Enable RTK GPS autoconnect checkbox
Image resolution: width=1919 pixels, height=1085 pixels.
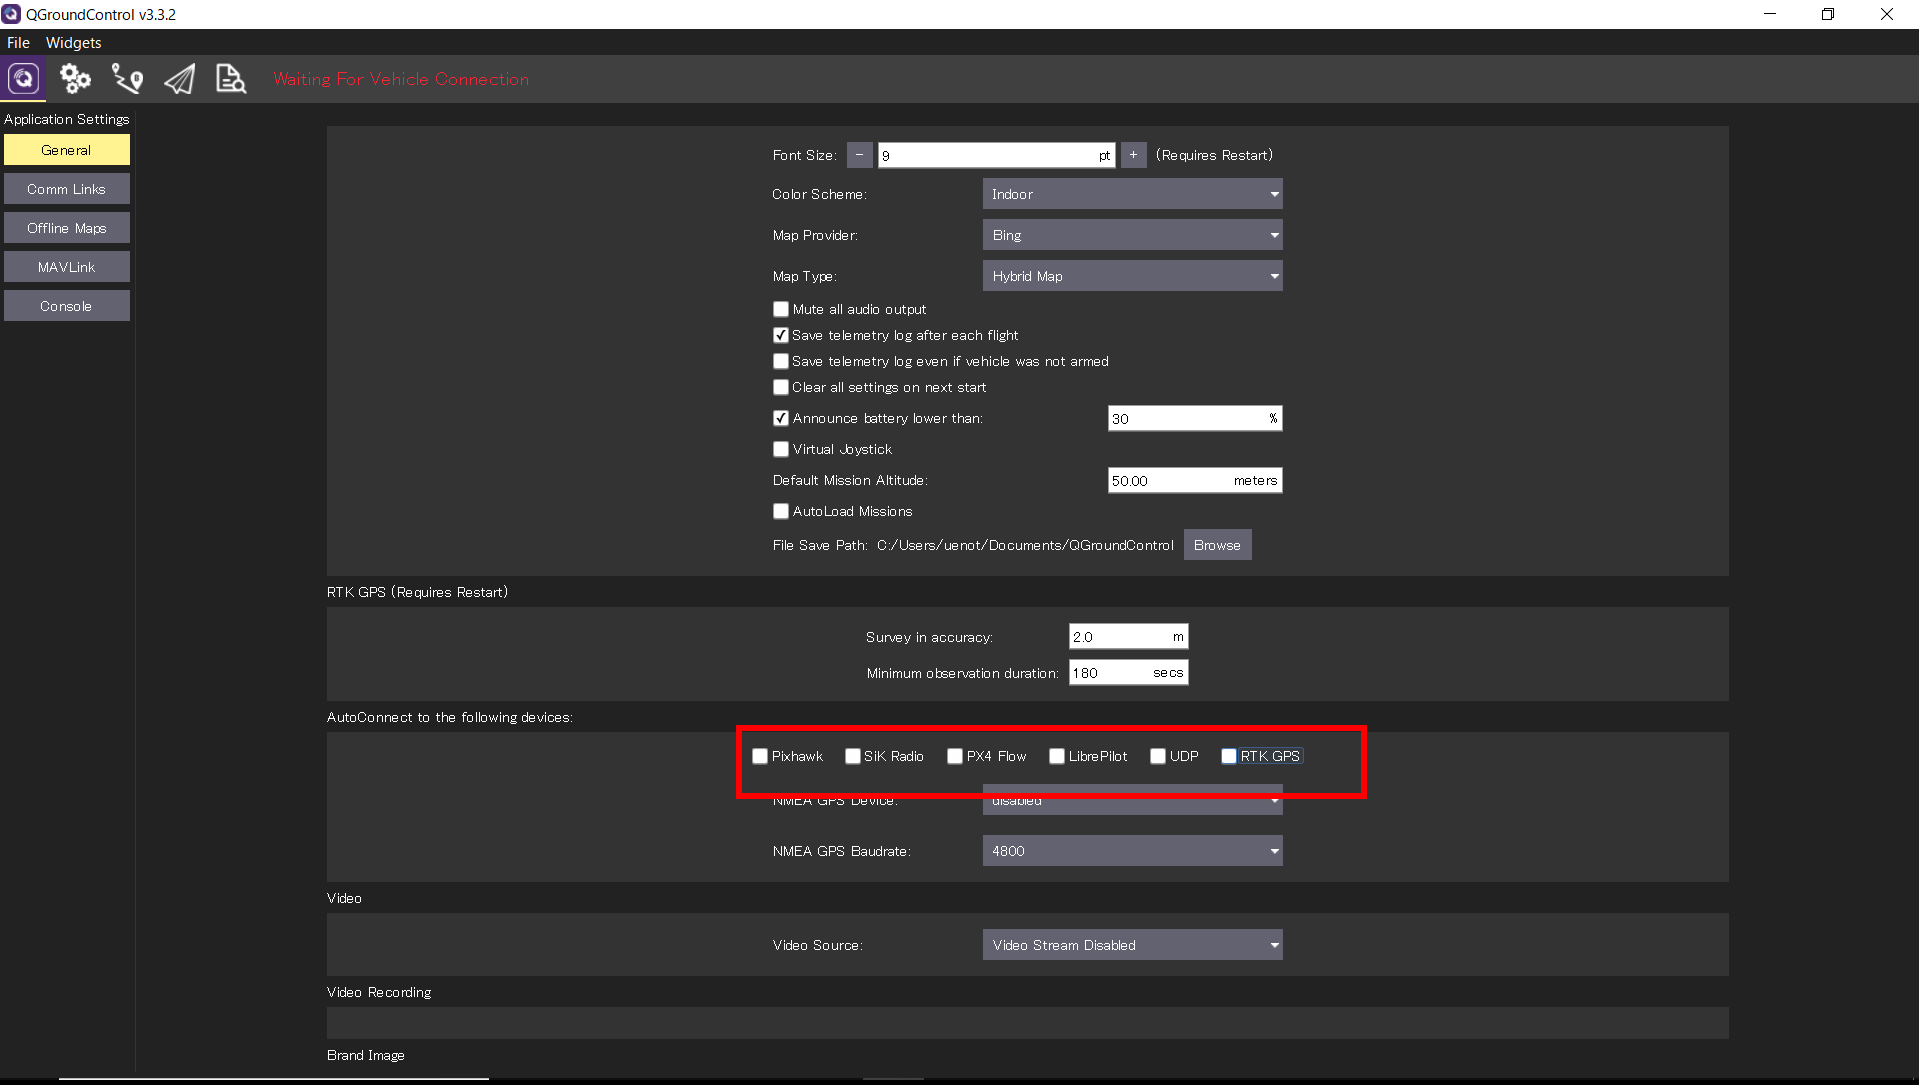coord(1229,756)
